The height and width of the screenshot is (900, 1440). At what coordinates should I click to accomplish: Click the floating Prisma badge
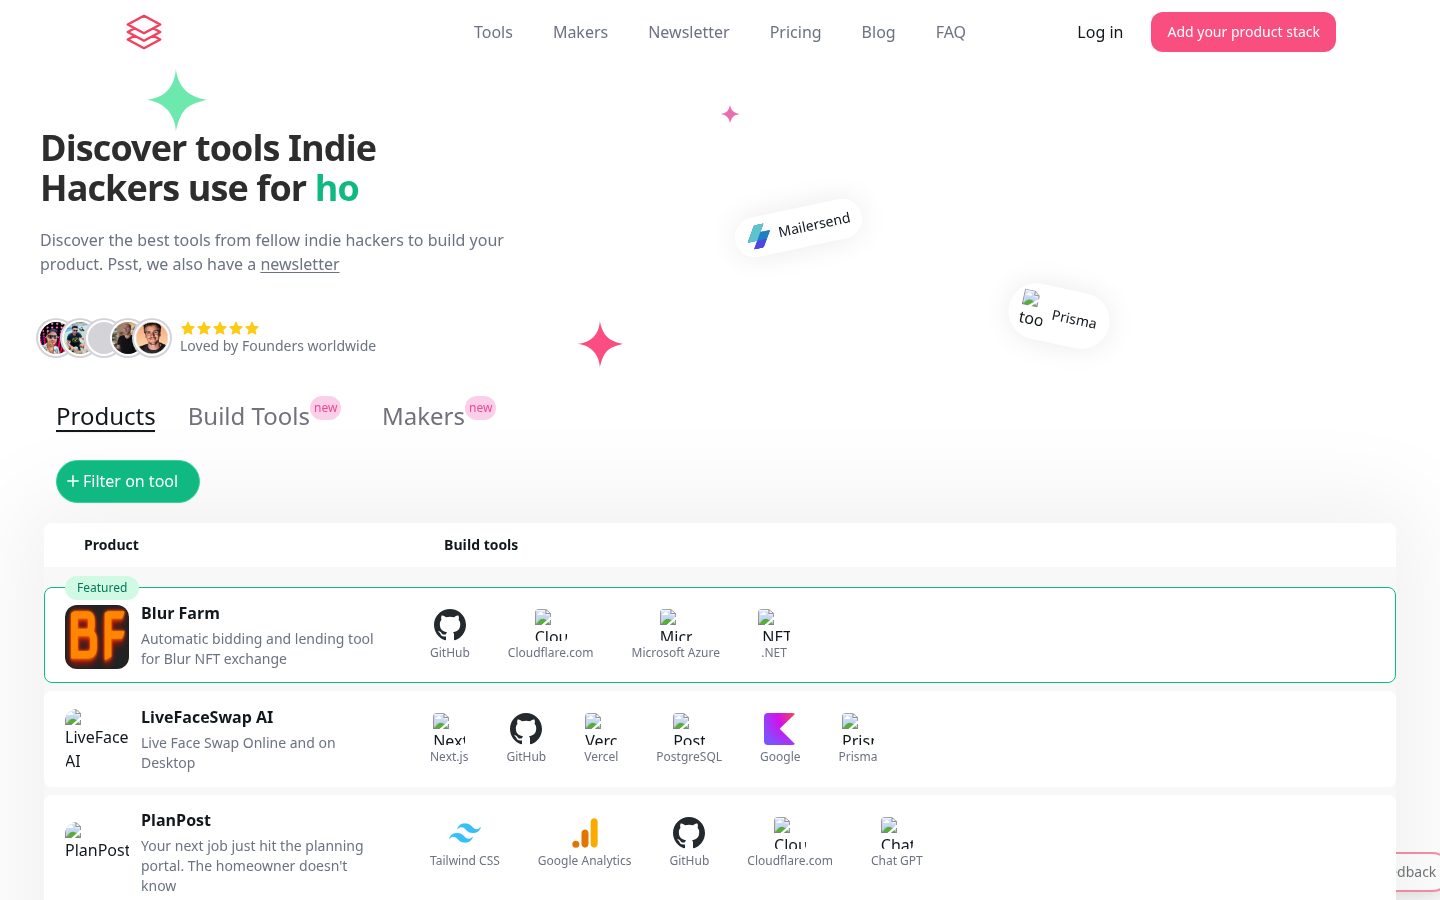click(1059, 315)
